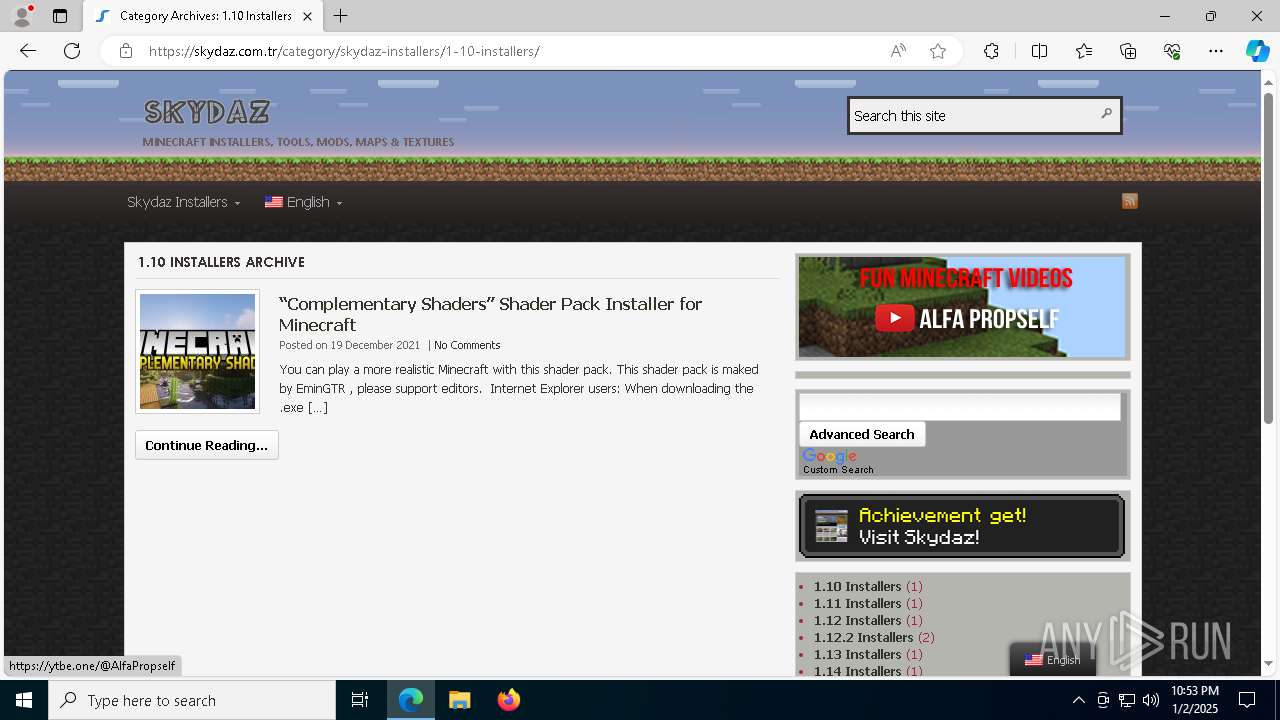The image size is (1280, 720).
Task: View site information lock icon
Action: (x=125, y=51)
